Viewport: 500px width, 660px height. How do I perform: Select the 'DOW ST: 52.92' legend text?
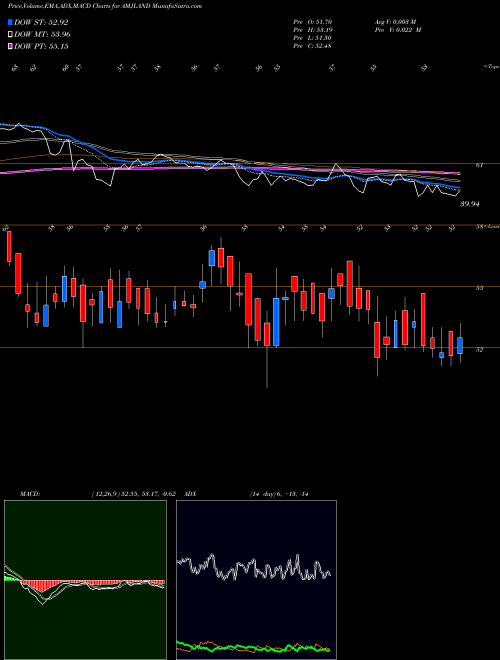(x=41, y=22)
